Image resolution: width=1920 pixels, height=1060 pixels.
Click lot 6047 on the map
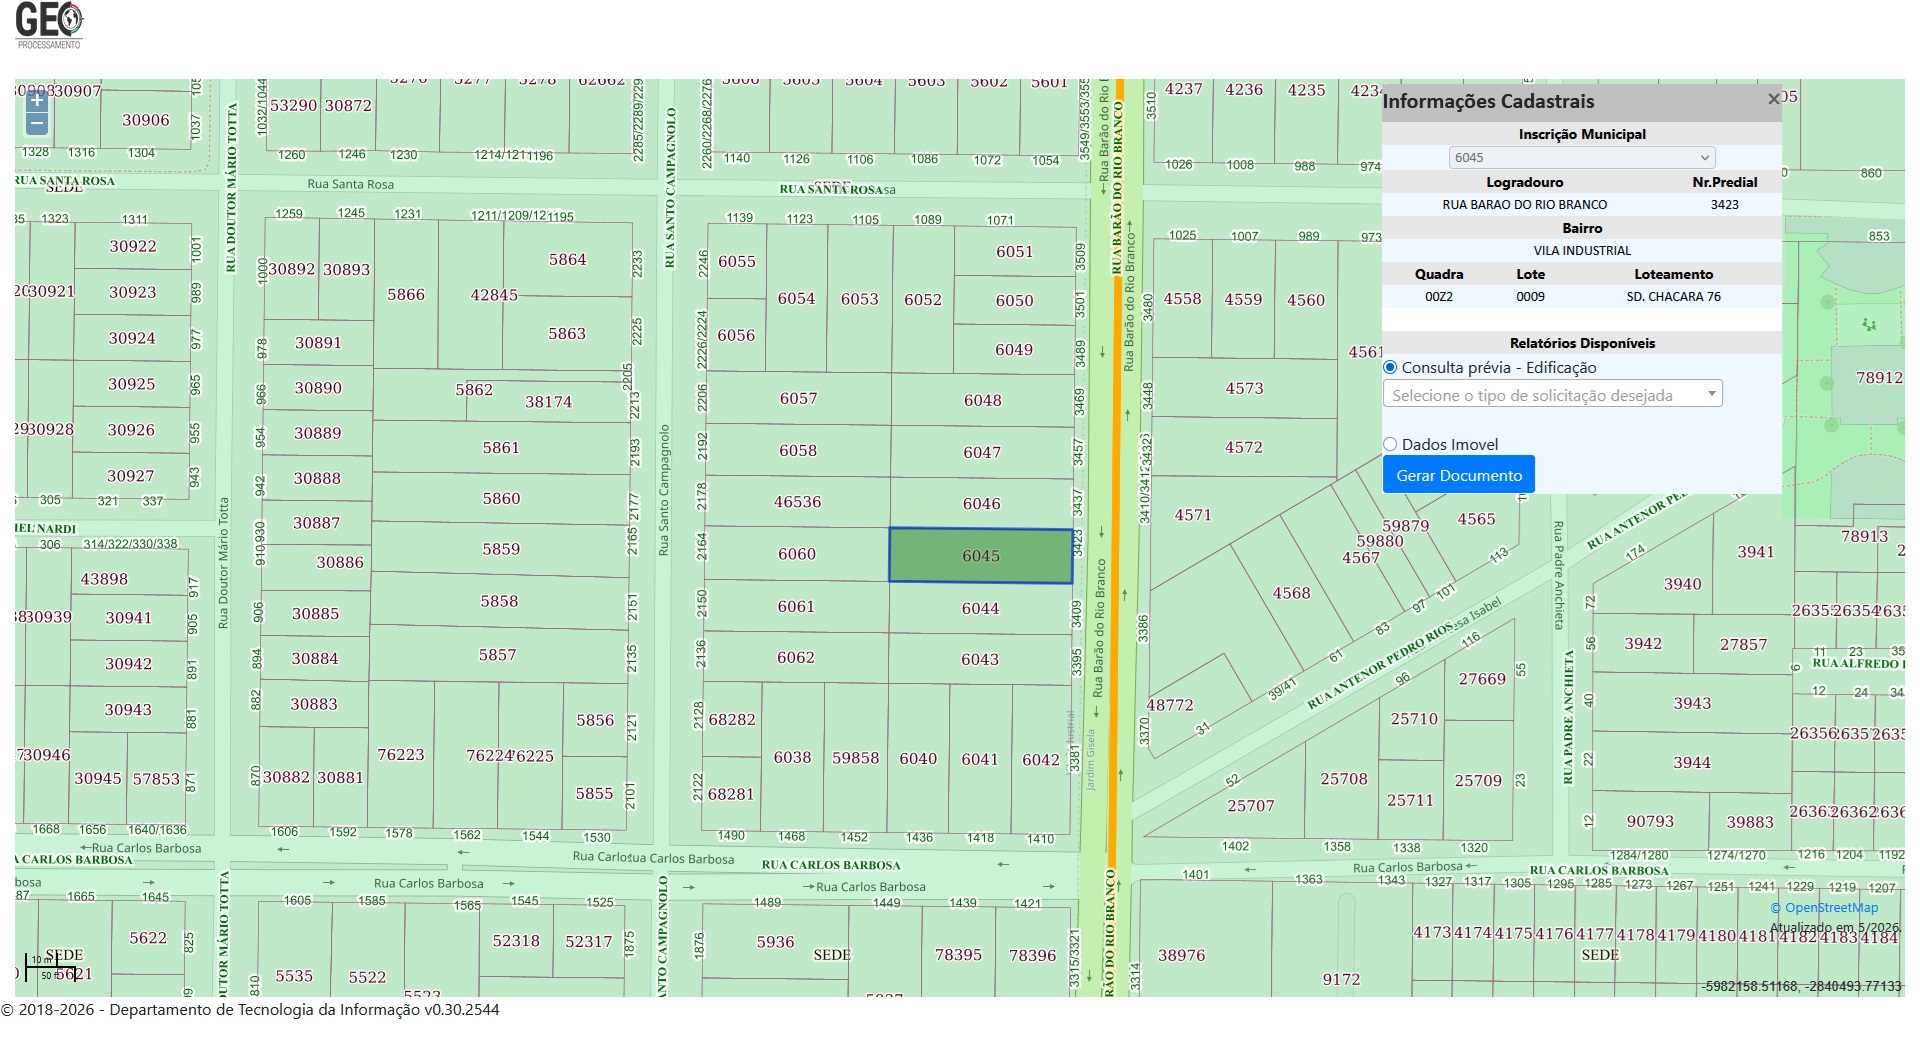pos(982,452)
